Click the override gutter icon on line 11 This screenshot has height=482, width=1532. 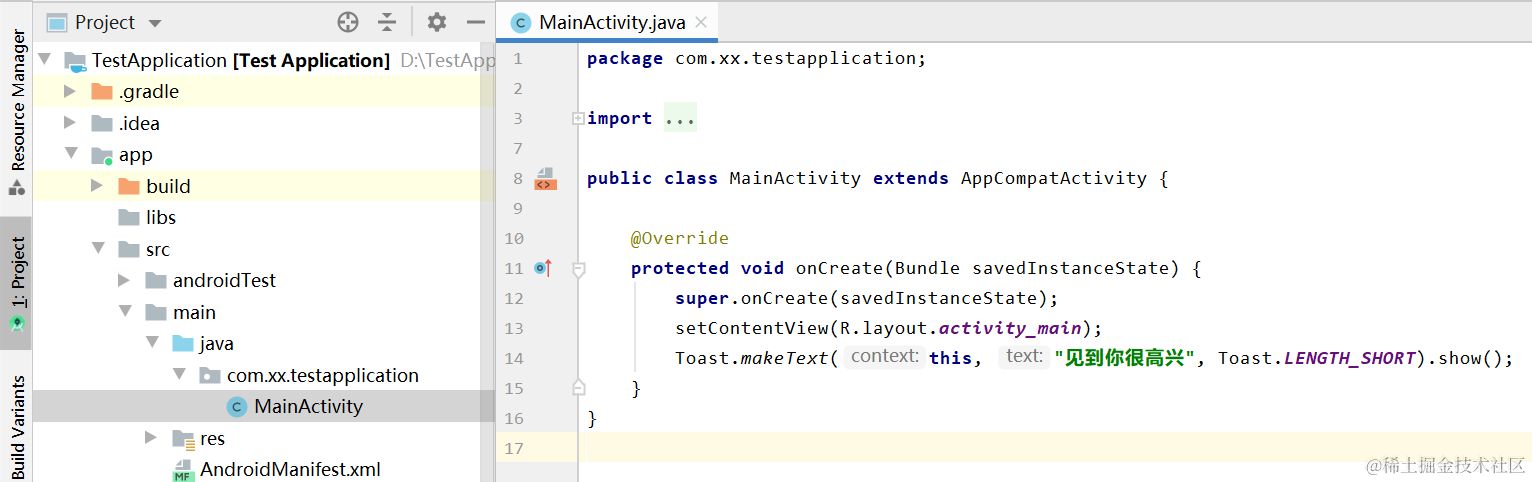(543, 268)
